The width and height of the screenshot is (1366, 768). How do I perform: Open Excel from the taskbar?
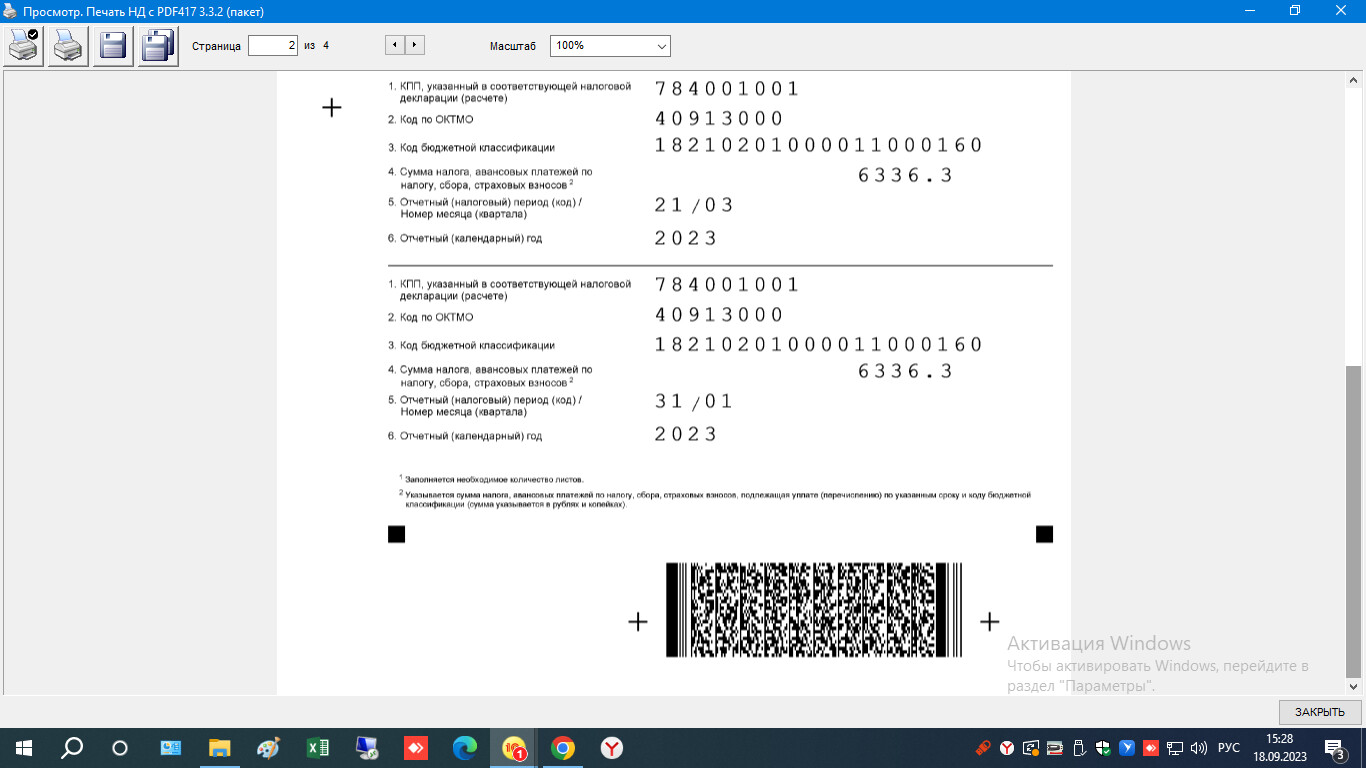(317, 748)
